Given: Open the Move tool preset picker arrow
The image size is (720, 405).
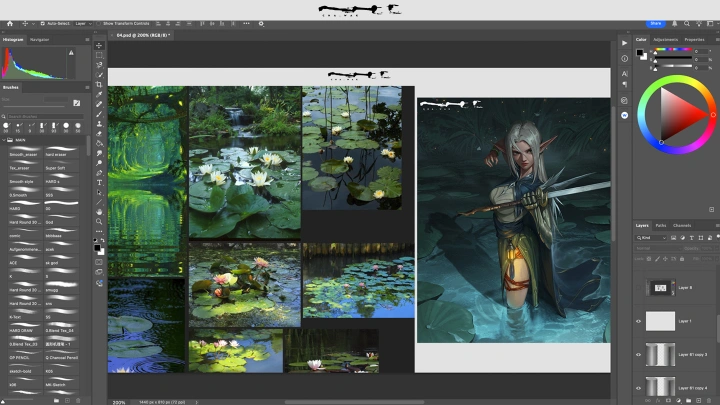Looking at the screenshot, I should point(33,23).
